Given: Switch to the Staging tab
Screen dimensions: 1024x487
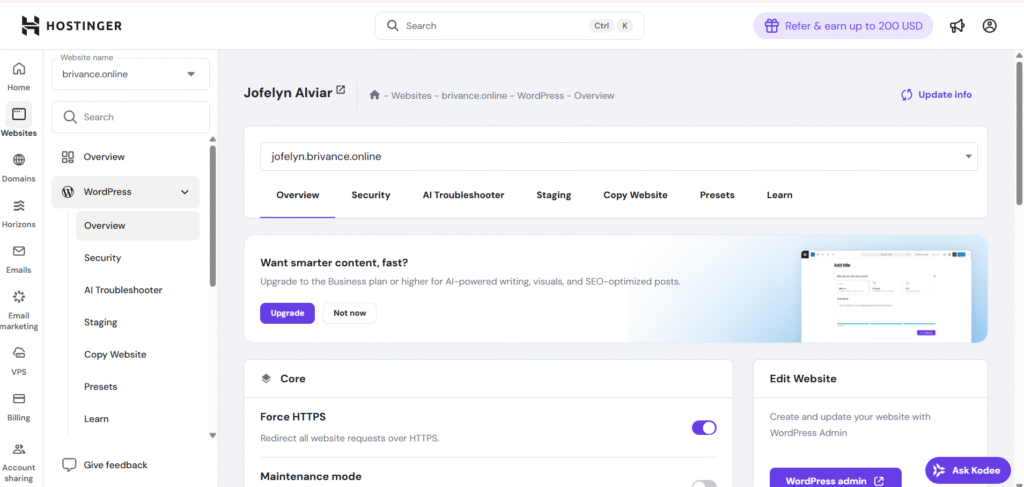Looking at the screenshot, I should [x=553, y=195].
